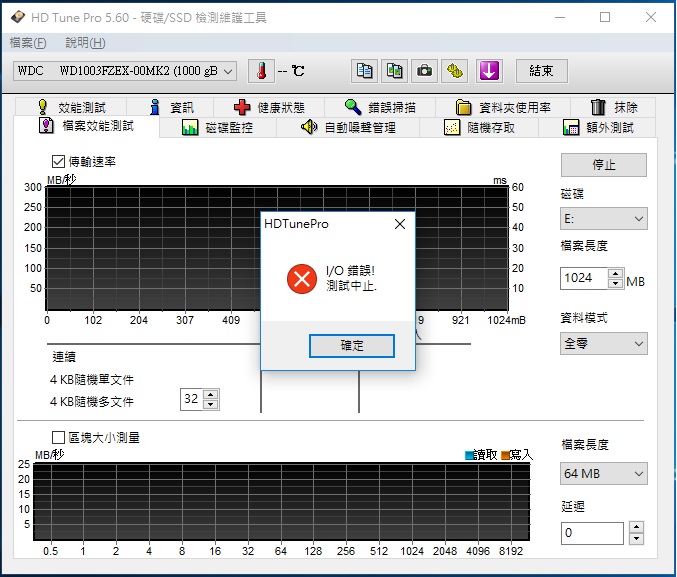Click the blue 讀取 read legend swatch
677x577 pixels.
coord(469,455)
